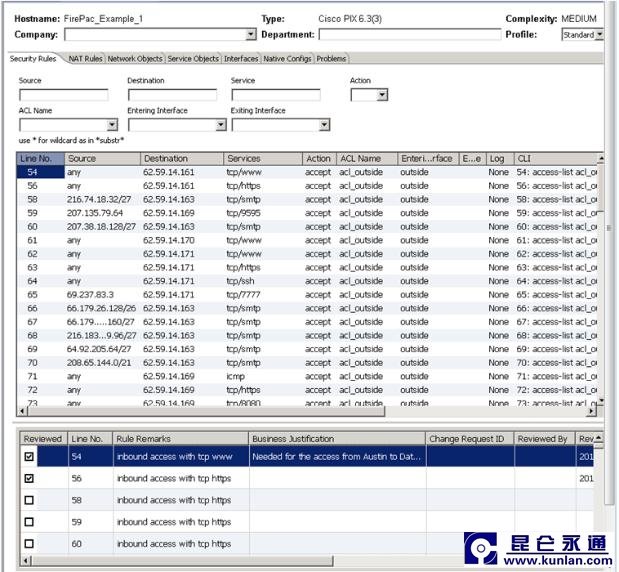
Task: Sort rules by Line No. column header
Action: coord(41,159)
